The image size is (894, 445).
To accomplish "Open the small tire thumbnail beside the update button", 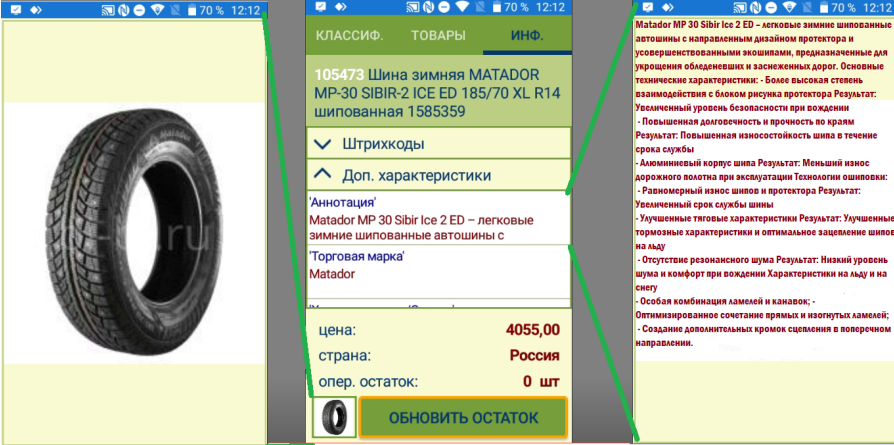I will (x=335, y=417).
